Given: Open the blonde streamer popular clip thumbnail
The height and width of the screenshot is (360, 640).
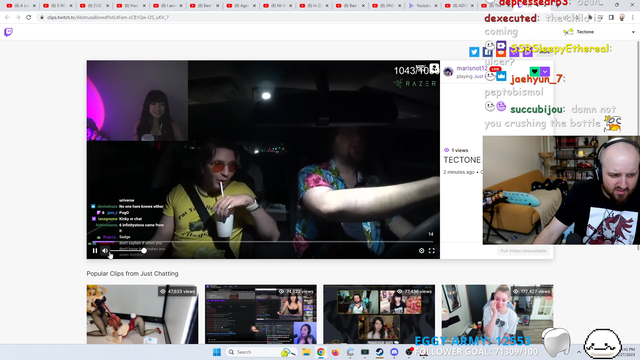Looking at the screenshot, I should [497, 314].
